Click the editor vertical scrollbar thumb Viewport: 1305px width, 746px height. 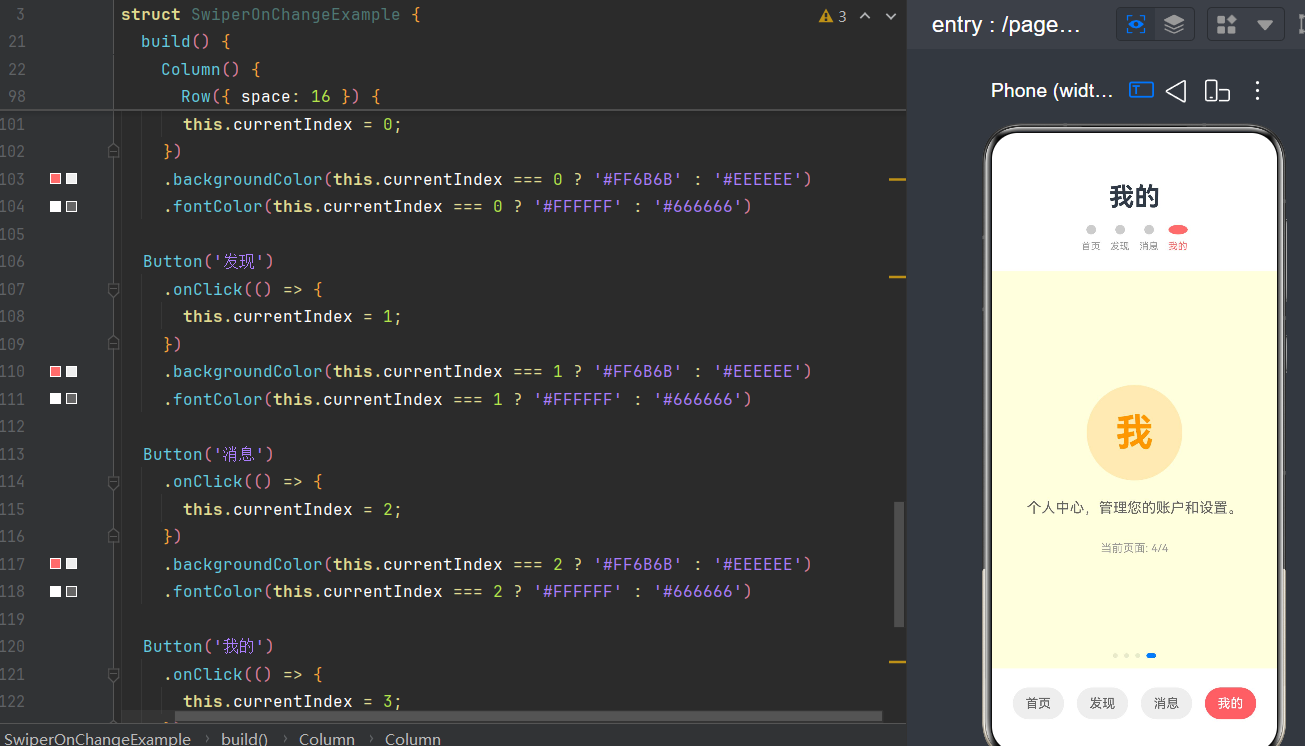pyautogui.click(x=899, y=564)
